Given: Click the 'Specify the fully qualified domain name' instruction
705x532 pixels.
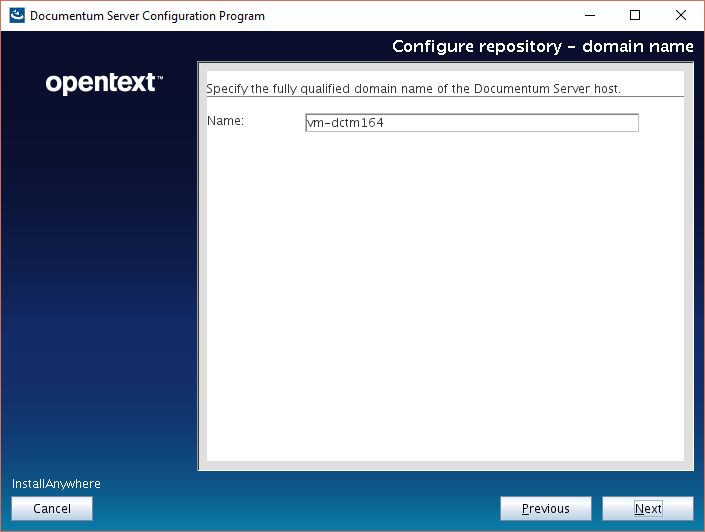Looking at the screenshot, I should coord(413,88).
